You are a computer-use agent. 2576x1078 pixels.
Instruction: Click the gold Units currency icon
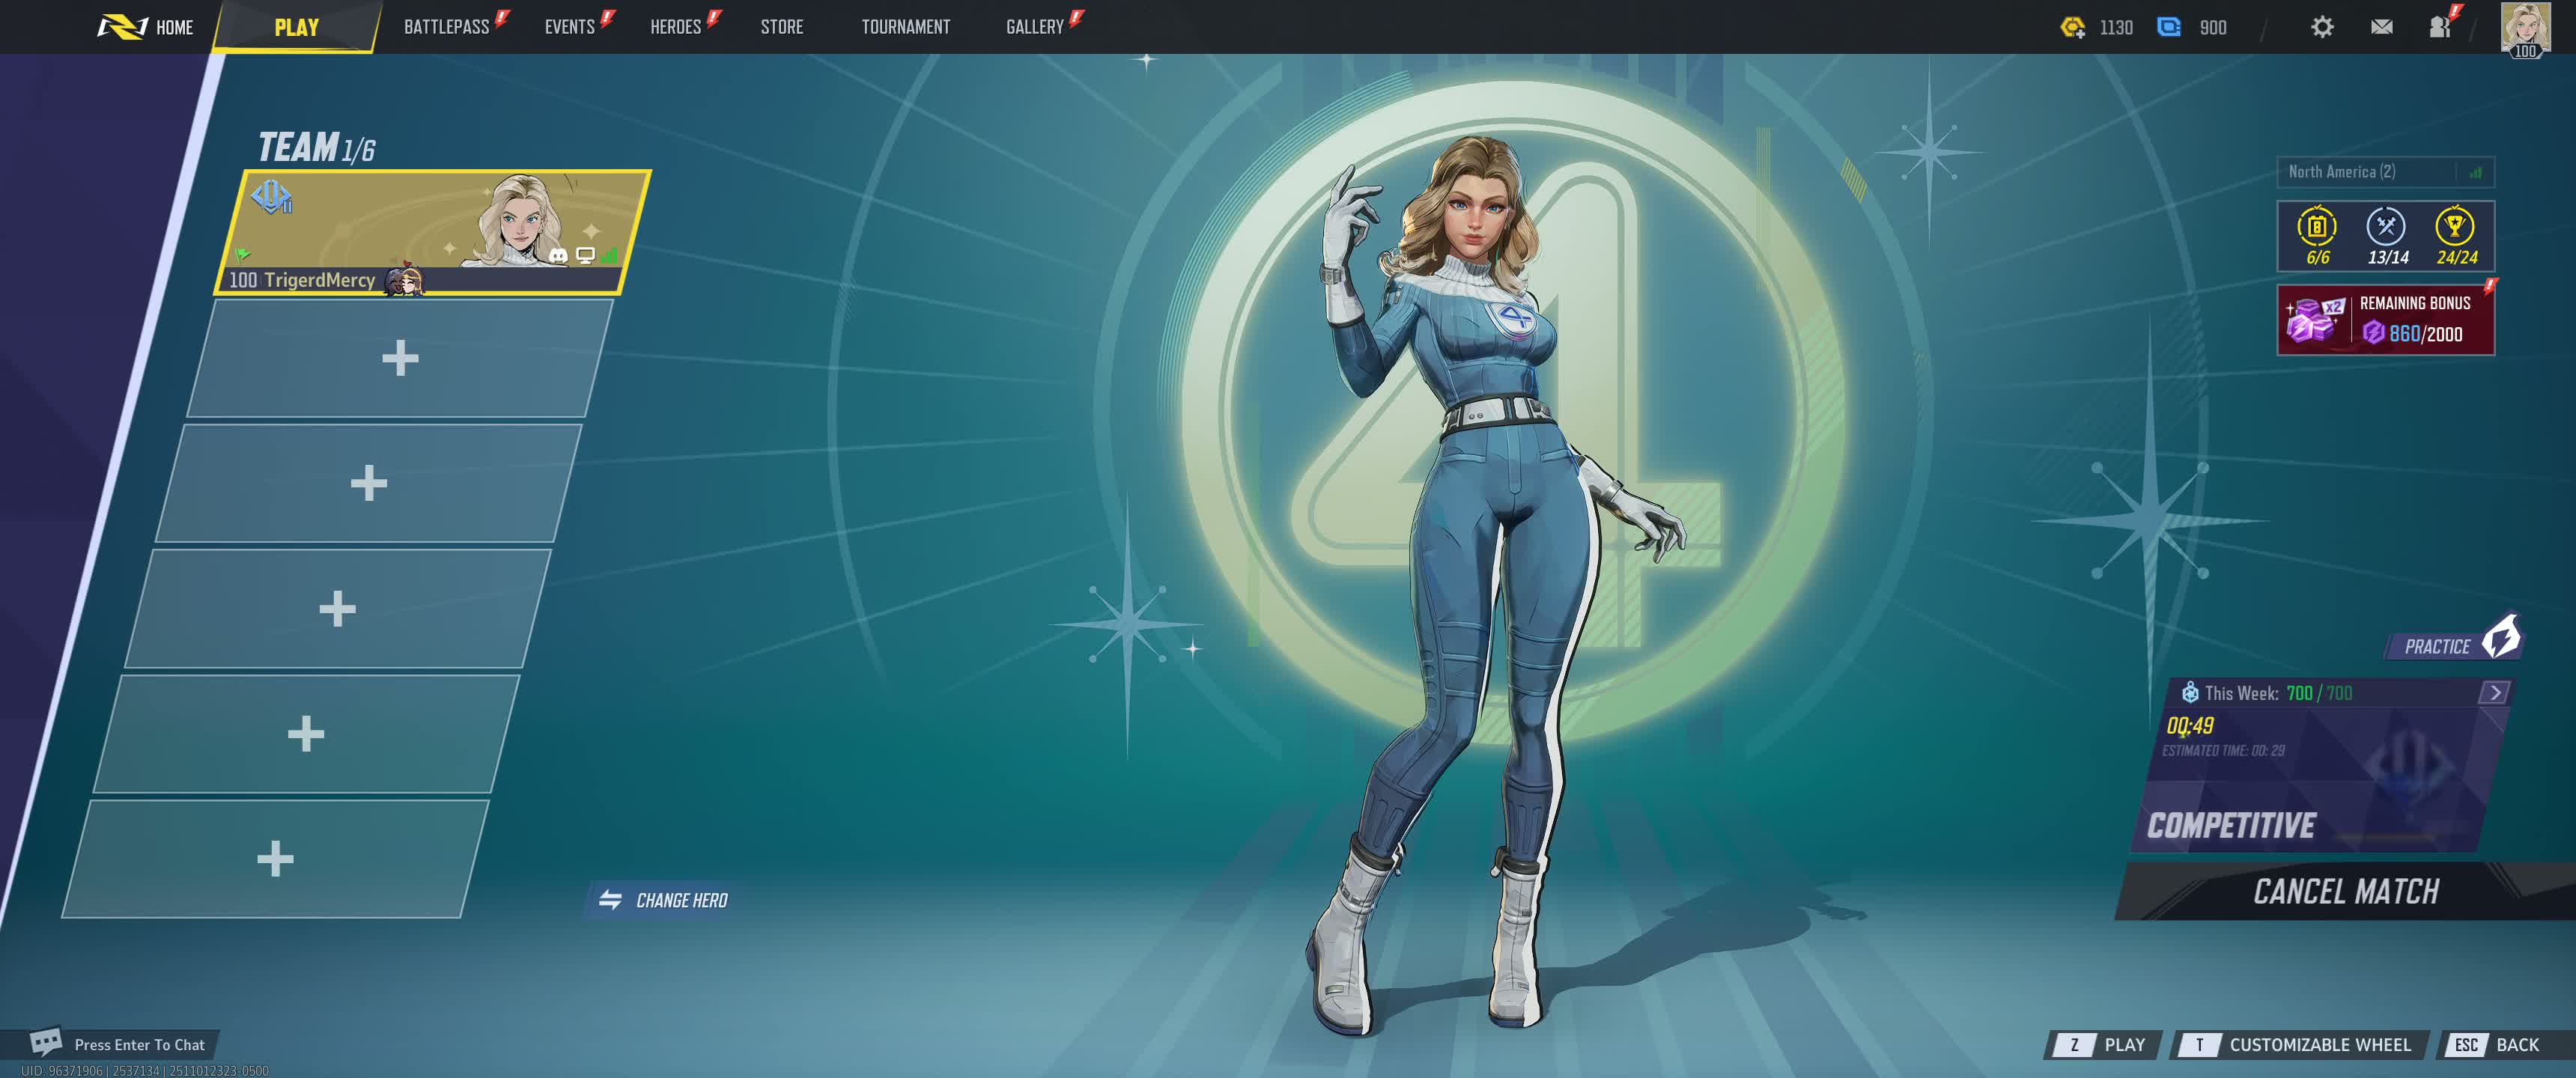coord(2072,27)
